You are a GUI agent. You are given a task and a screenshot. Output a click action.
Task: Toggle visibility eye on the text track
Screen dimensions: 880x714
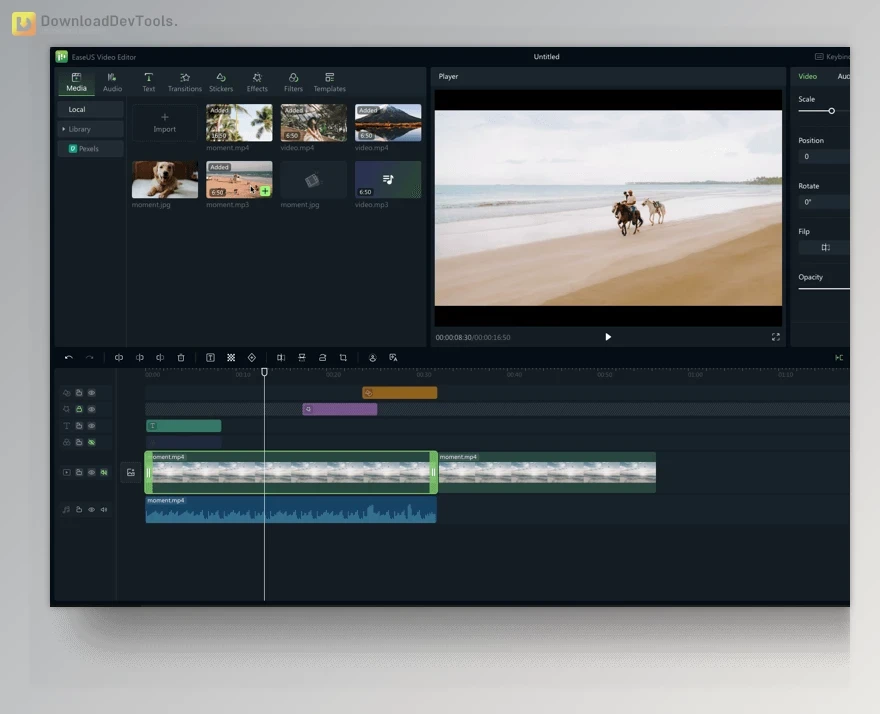91,426
